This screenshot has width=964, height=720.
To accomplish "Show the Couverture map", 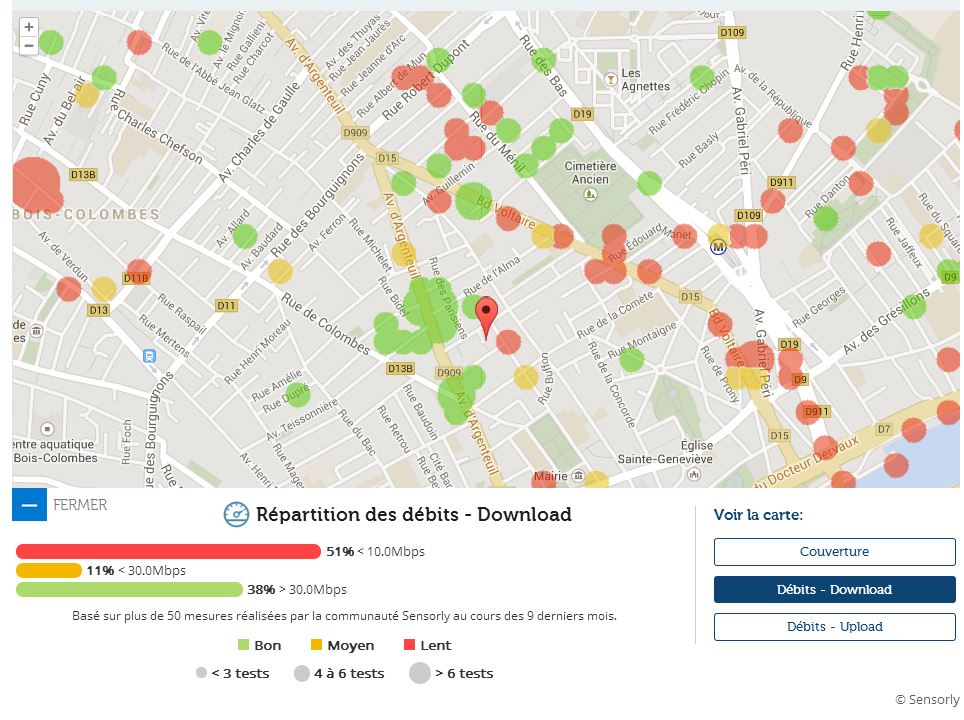I will 834,552.
